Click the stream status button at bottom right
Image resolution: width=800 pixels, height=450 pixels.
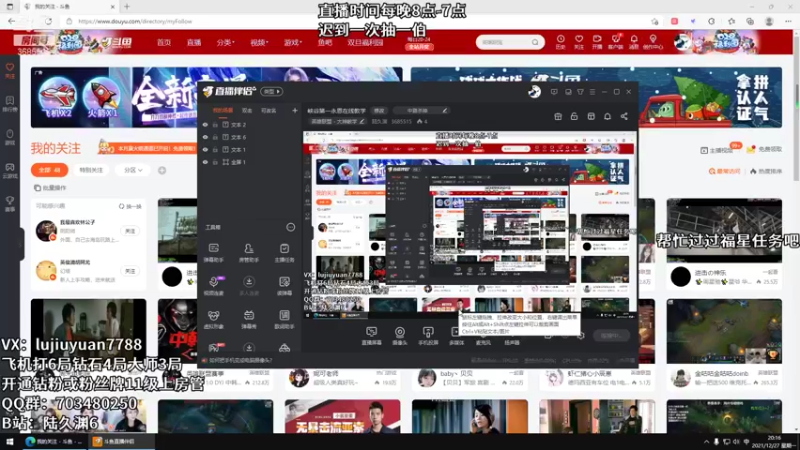point(611,335)
